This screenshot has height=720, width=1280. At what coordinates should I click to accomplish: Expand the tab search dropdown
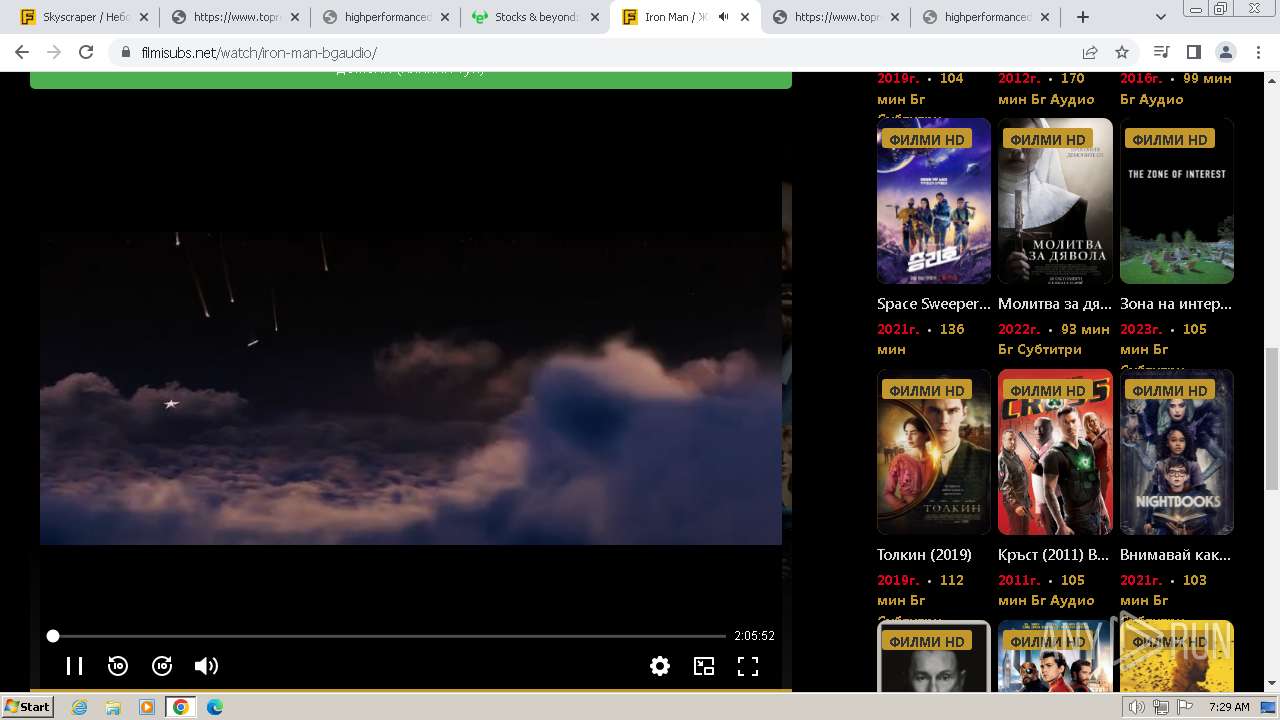coord(1161,17)
